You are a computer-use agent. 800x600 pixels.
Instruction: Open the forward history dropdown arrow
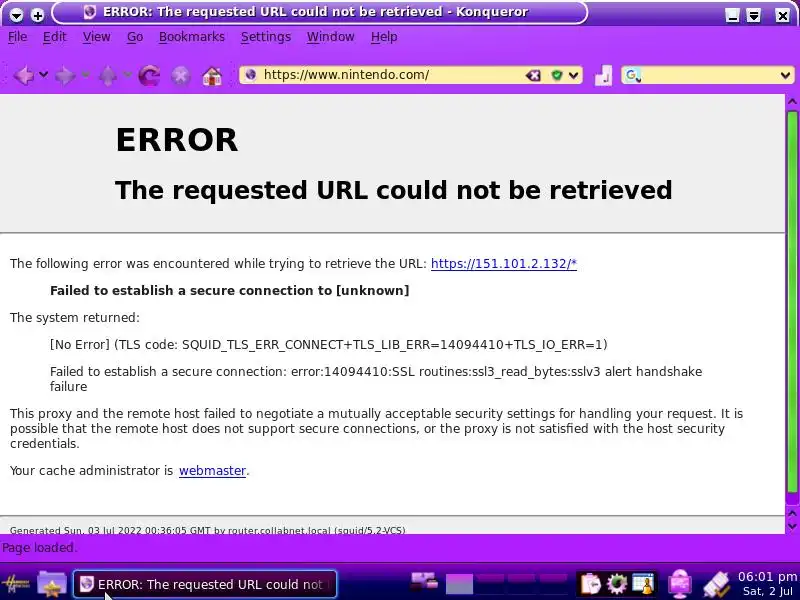pyautogui.click(x=85, y=76)
